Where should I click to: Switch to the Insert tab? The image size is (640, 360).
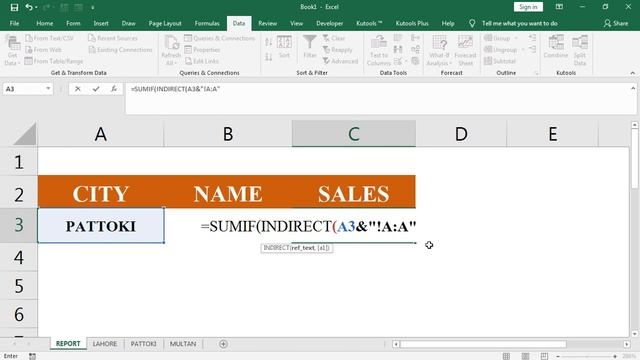point(101,23)
